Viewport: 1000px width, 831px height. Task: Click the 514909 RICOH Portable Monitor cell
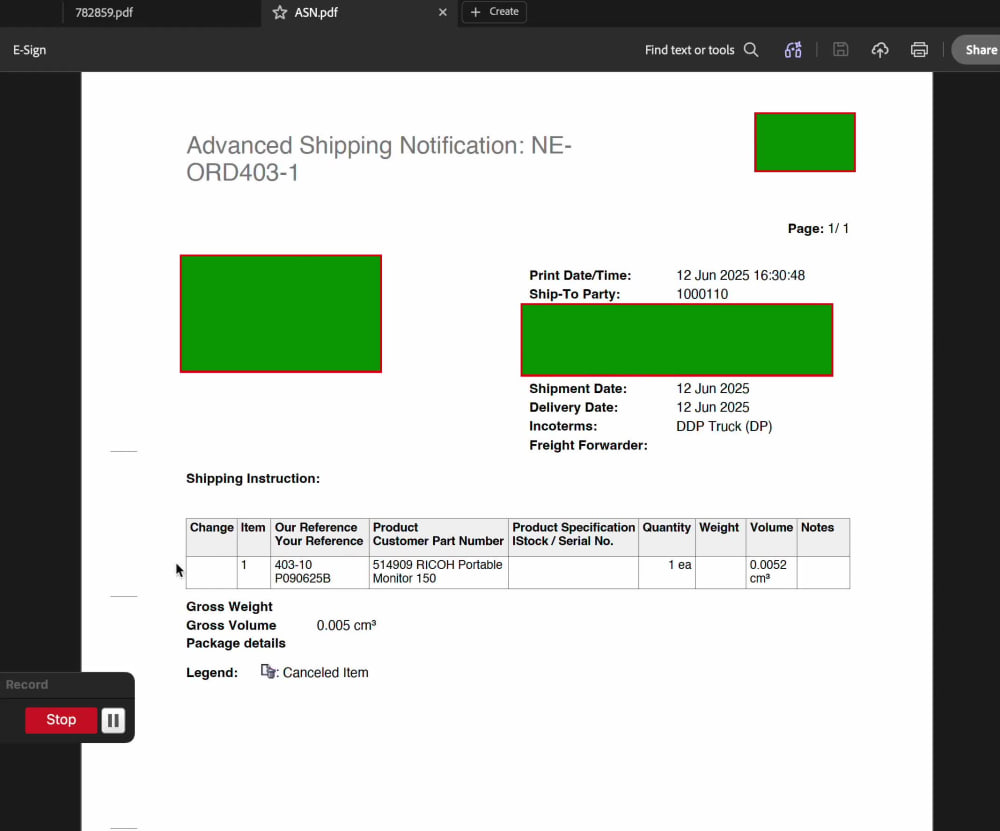click(x=438, y=571)
